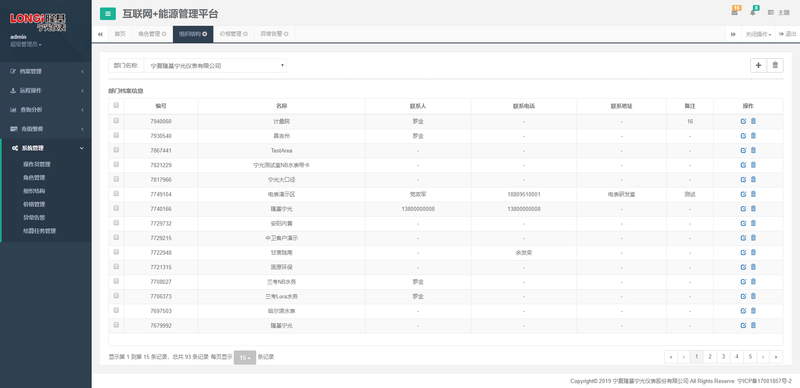Click TestArea name cell
The height and width of the screenshot is (388, 800).
point(282,151)
